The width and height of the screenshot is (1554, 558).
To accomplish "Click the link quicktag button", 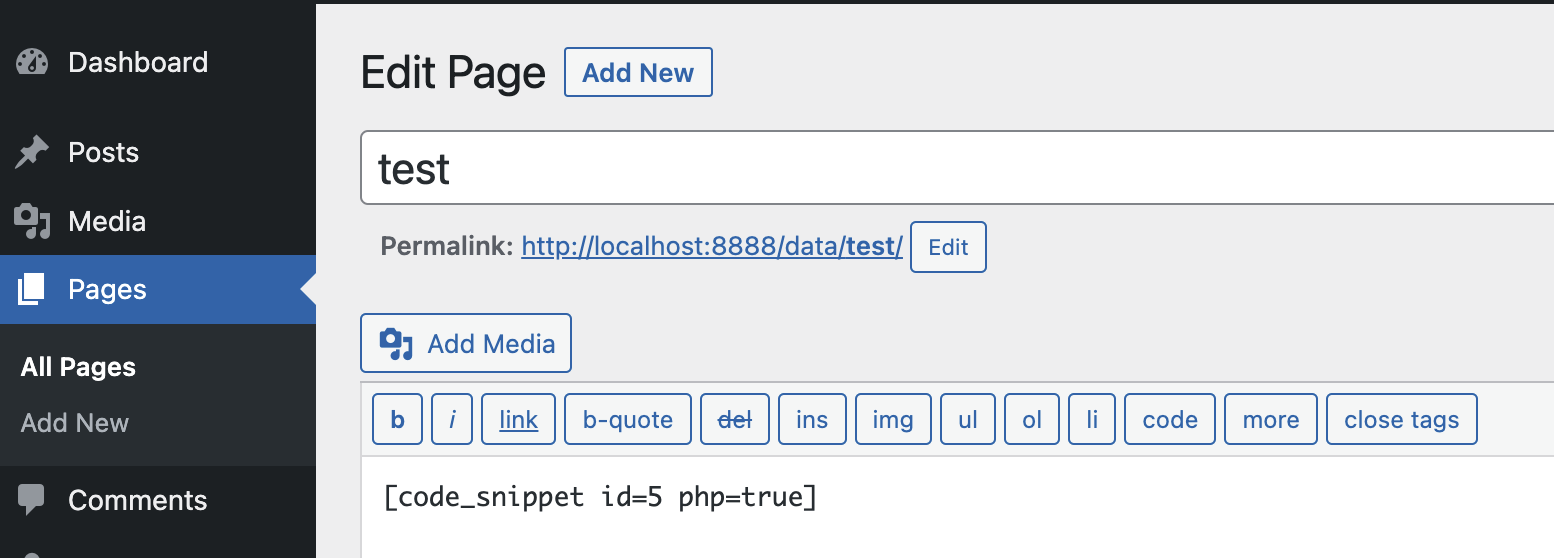I will click(518, 419).
